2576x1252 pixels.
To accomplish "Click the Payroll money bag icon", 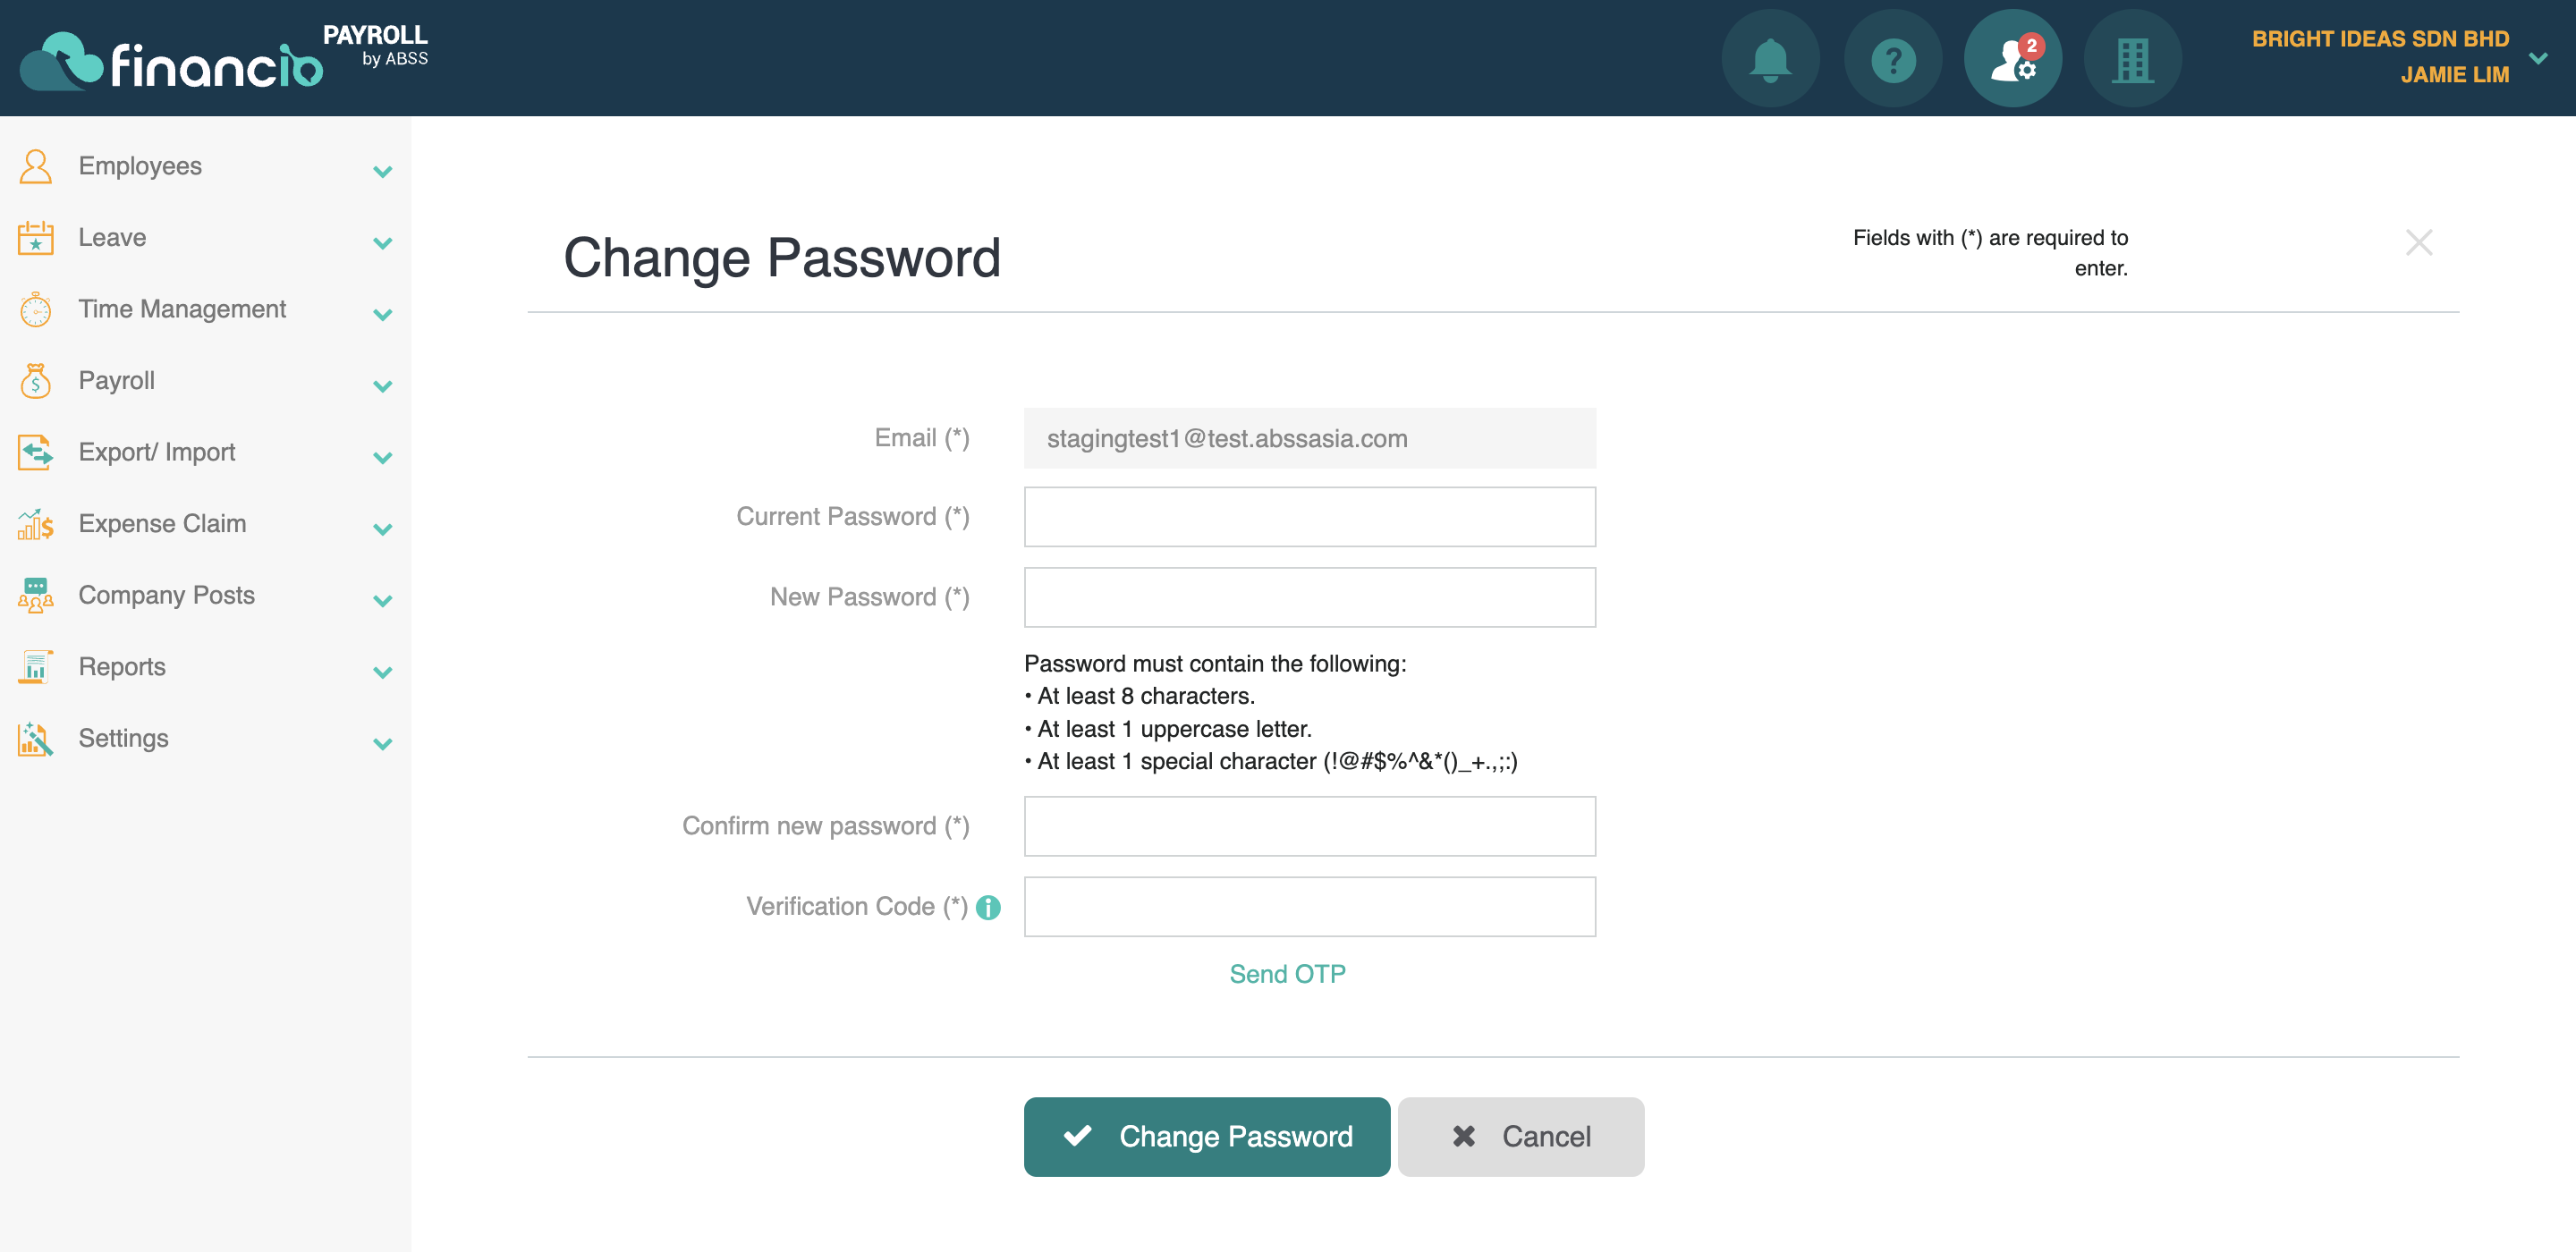I will tap(35, 381).
